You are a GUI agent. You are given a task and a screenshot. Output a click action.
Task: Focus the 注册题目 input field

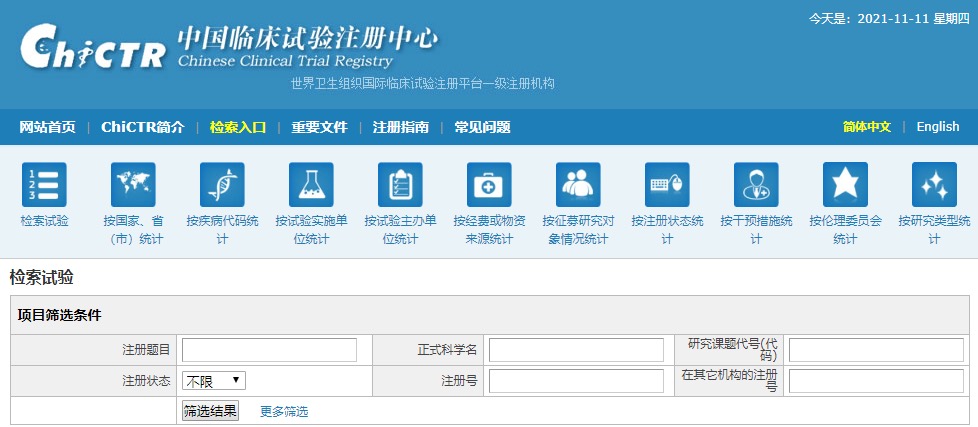[x=269, y=350]
